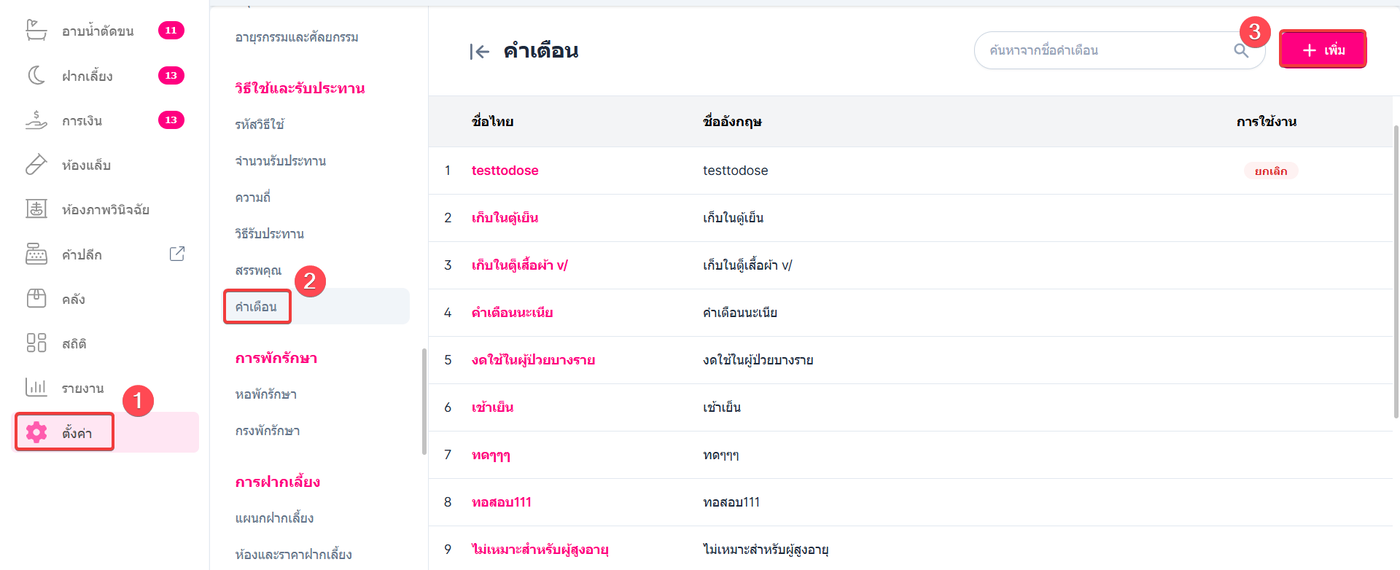Click the reports bar chart icon
The width and height of the screenshot is (1400, 570).
(36, 388)
